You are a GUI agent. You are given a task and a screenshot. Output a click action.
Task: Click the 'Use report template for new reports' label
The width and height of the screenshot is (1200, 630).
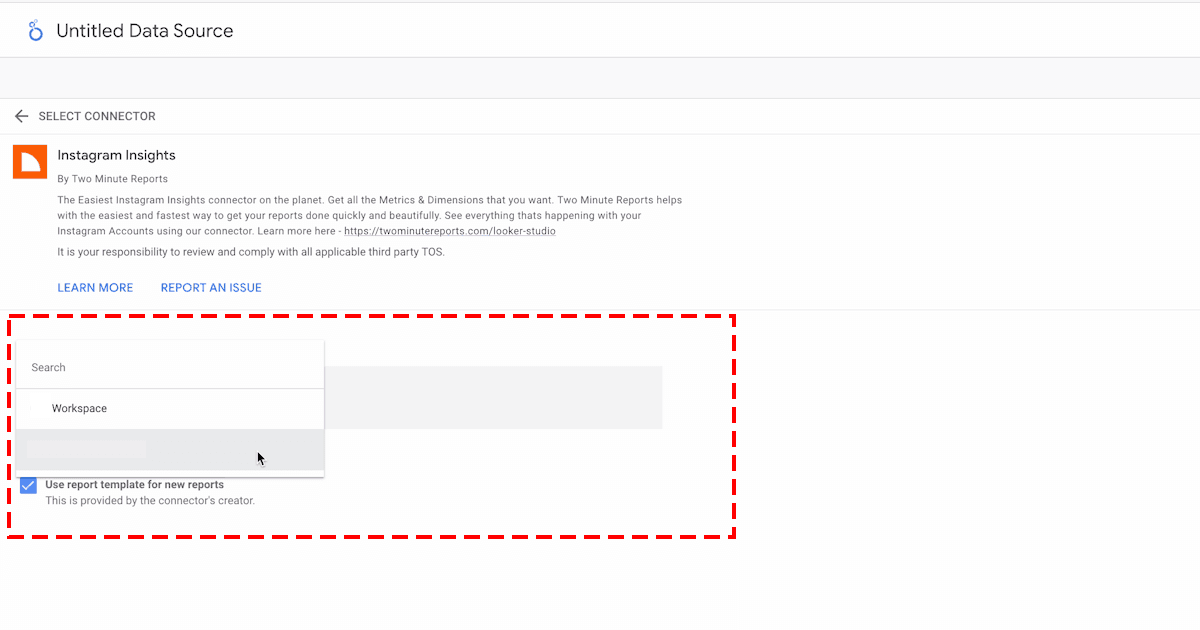134,485
